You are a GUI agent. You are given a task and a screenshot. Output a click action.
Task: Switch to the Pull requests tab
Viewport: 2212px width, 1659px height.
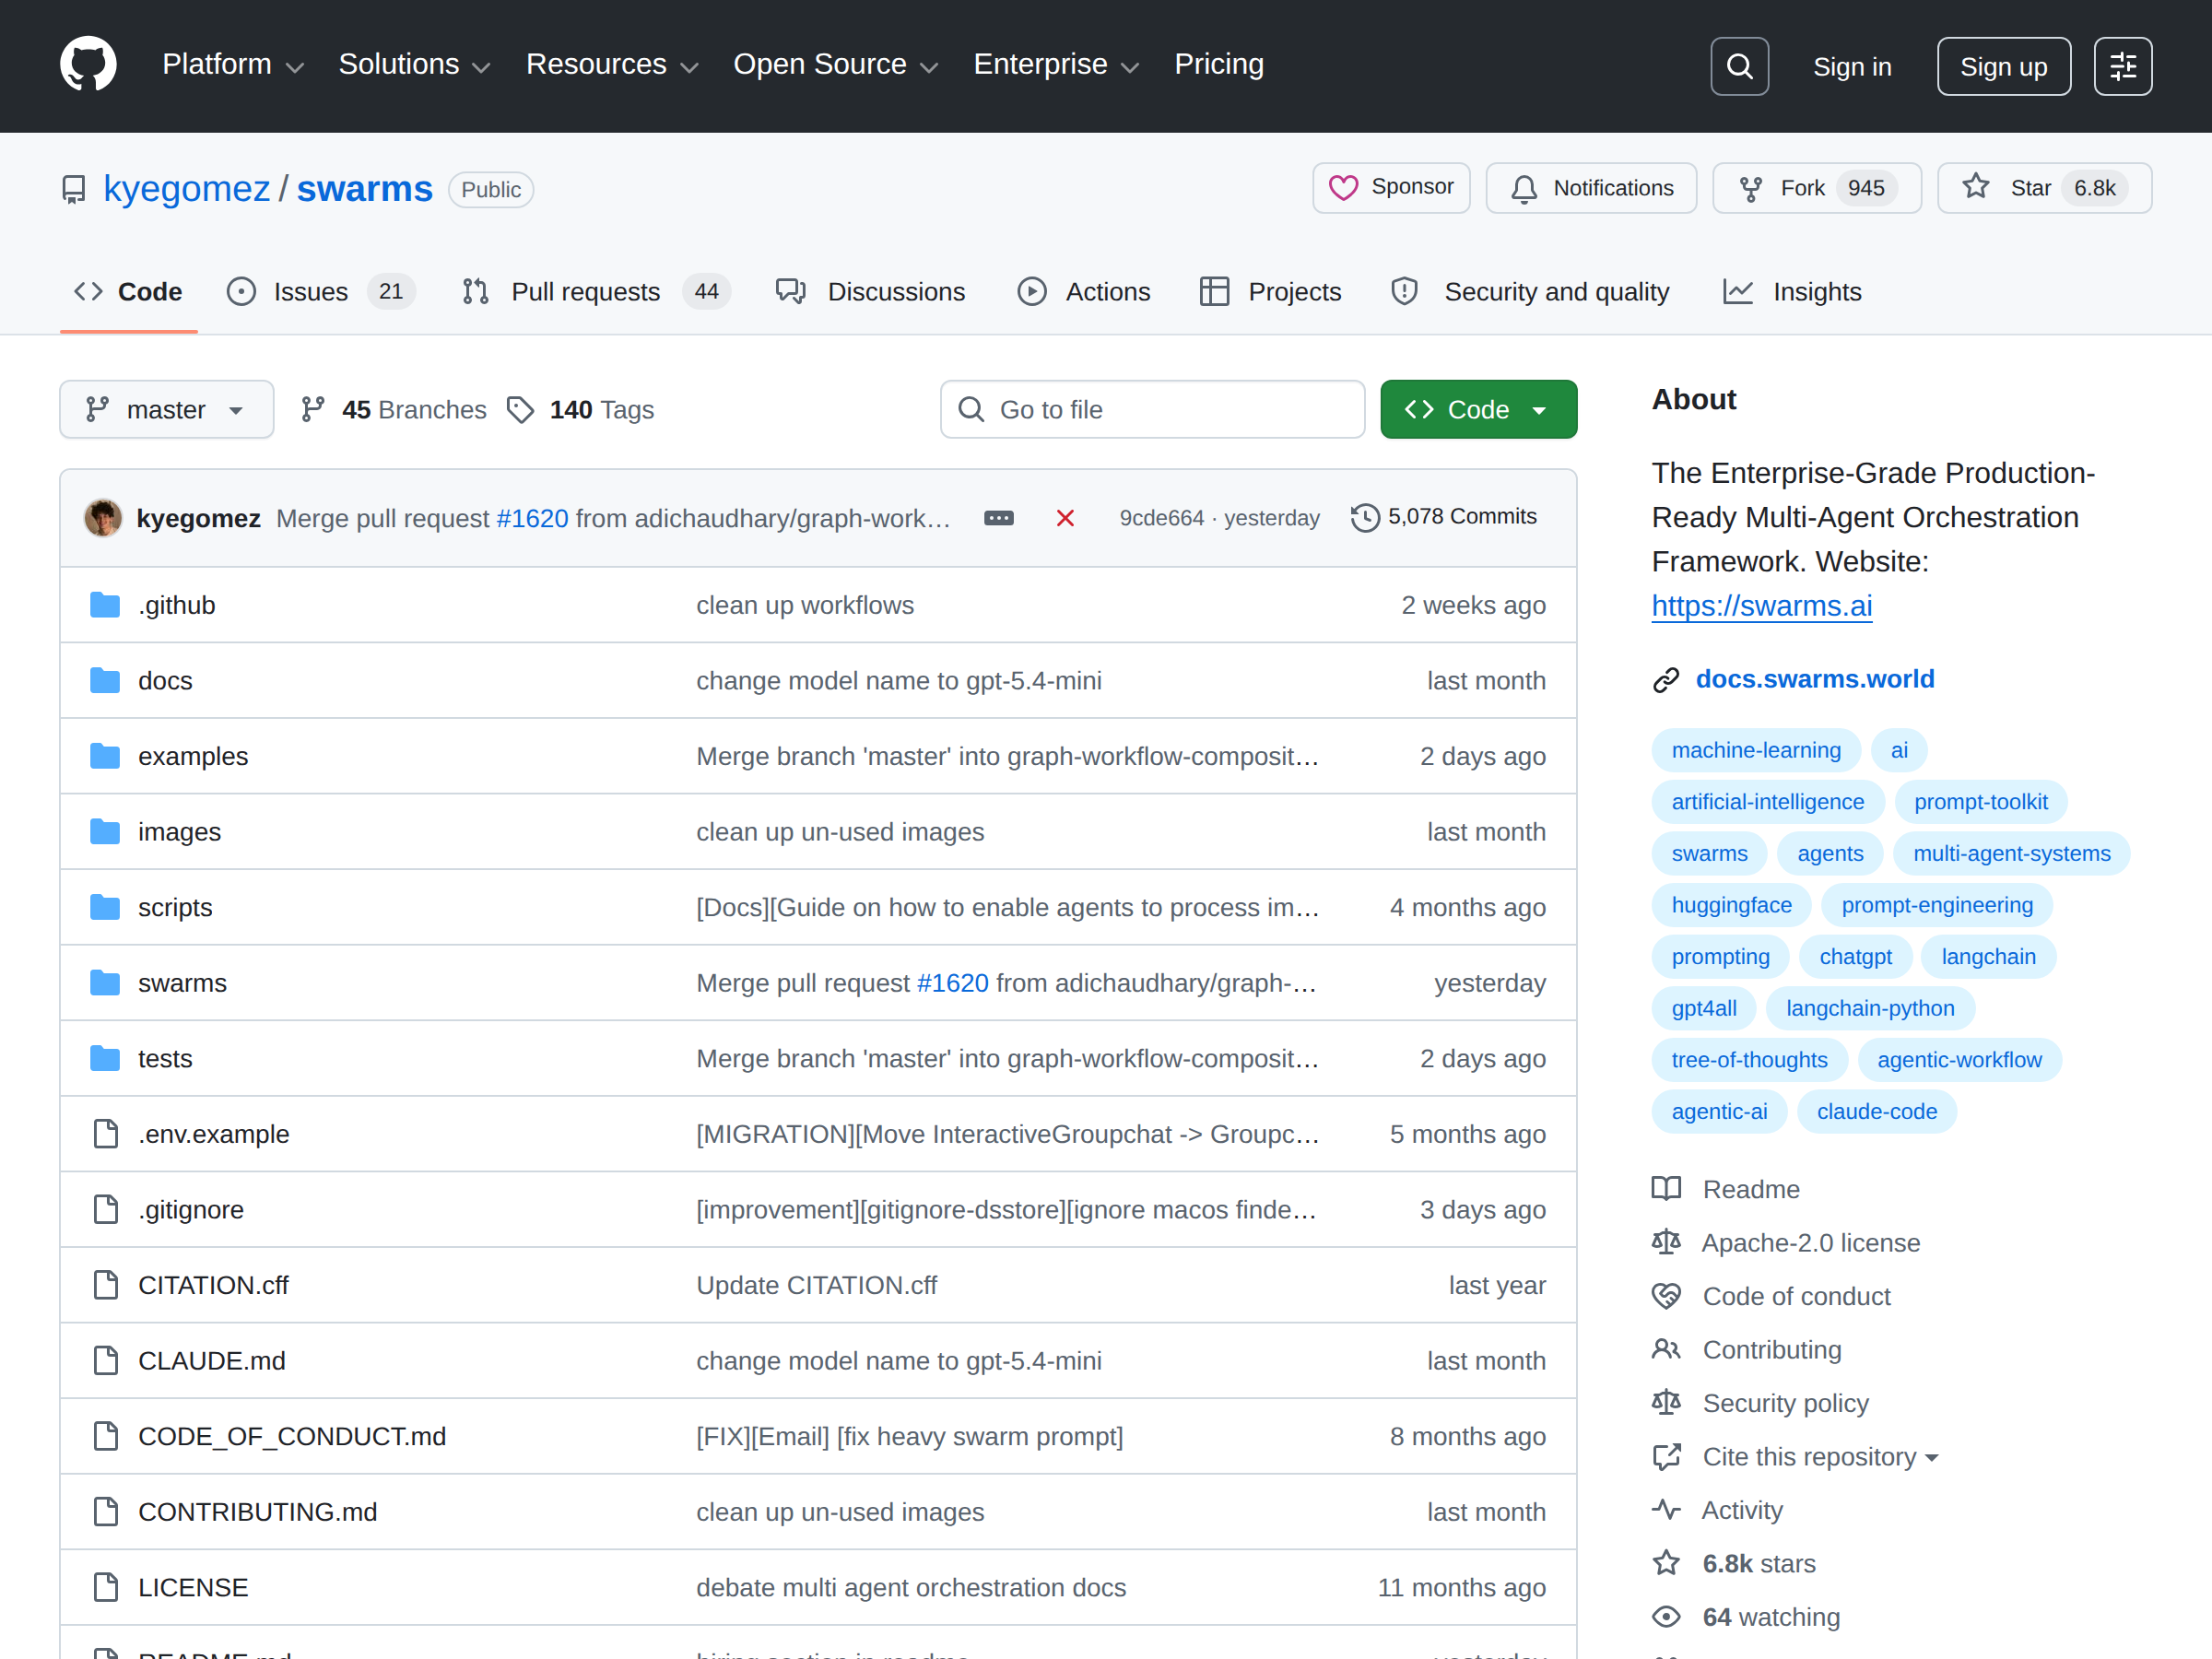[597, 292]
